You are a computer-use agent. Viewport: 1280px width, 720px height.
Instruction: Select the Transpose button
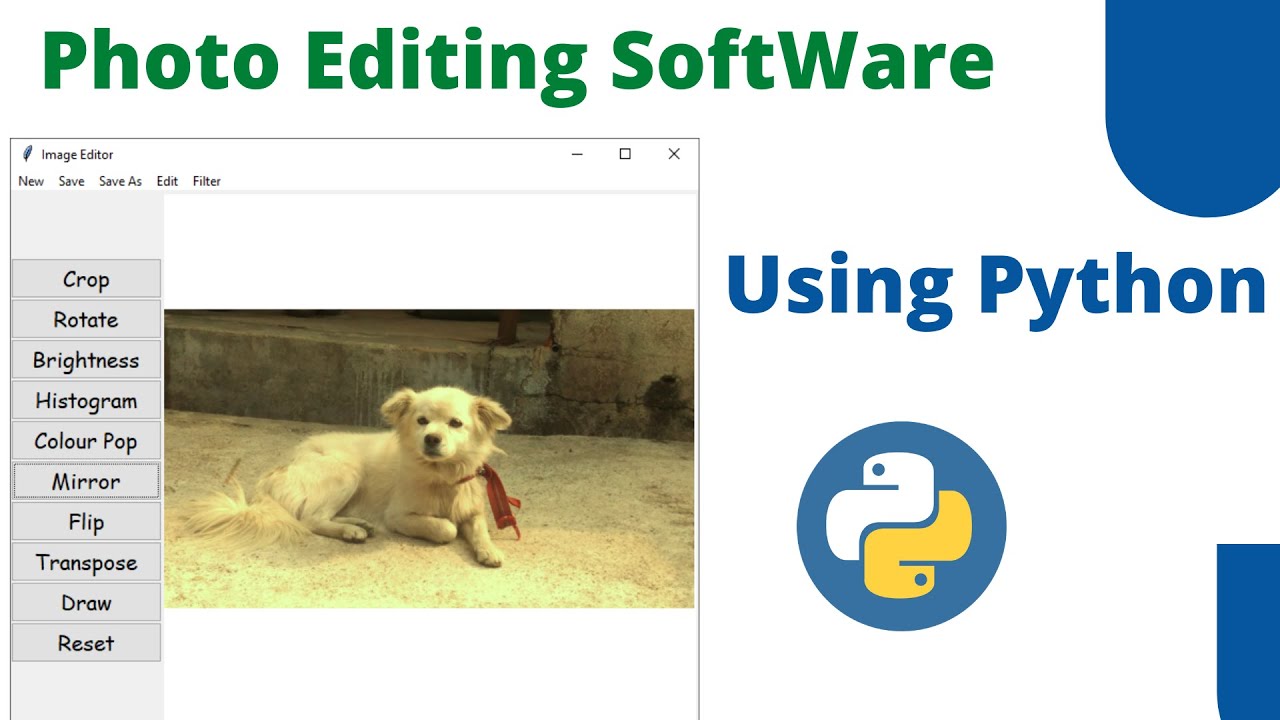click(x=86, y=563)
